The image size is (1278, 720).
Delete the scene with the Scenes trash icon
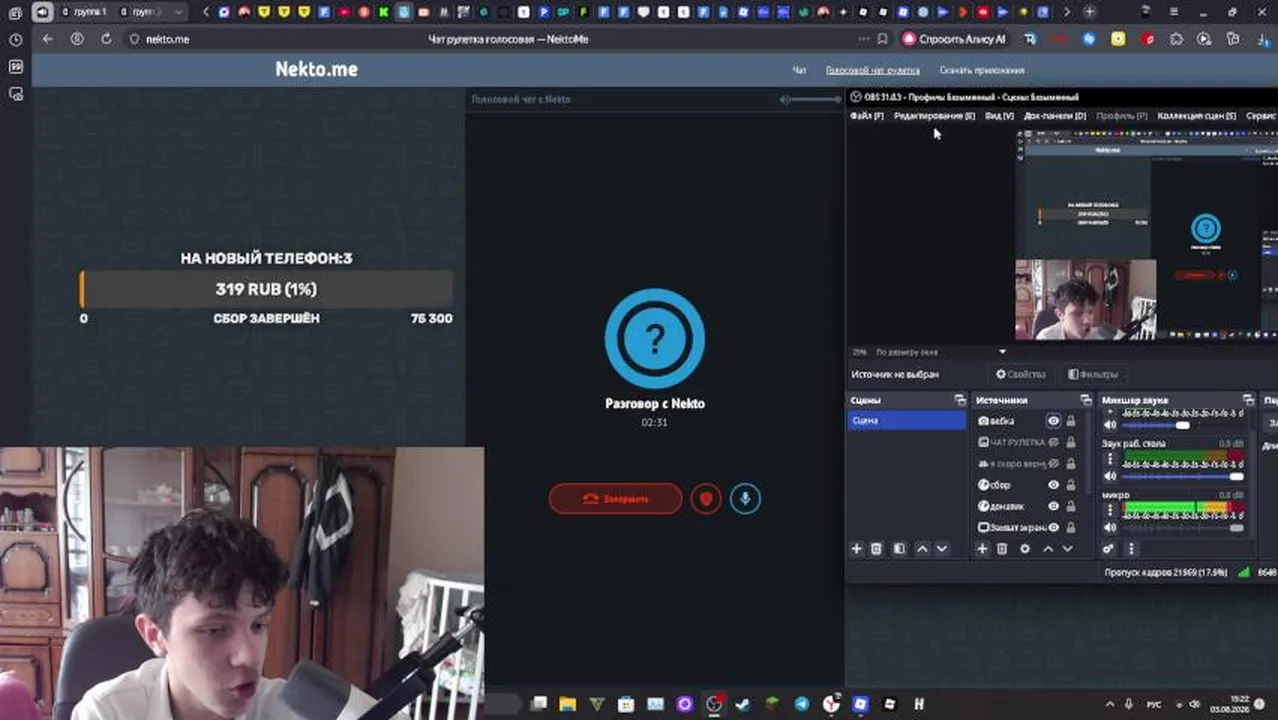(x=877, y=549)
